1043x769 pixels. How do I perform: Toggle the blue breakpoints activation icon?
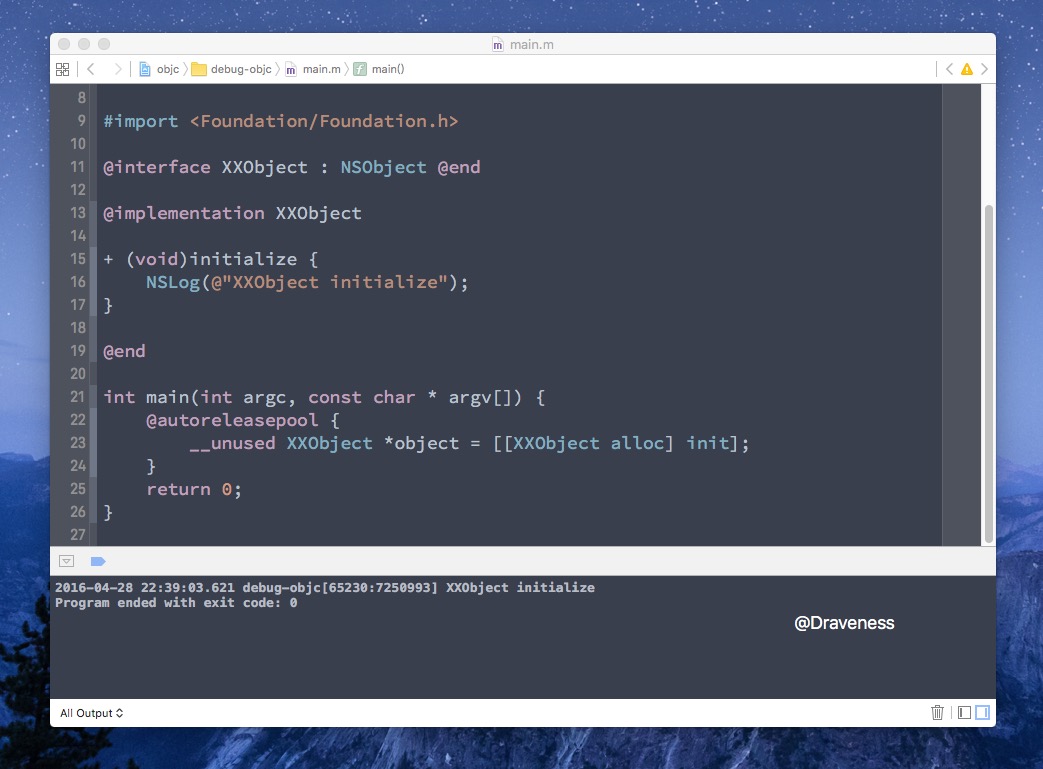click(98, 561)
